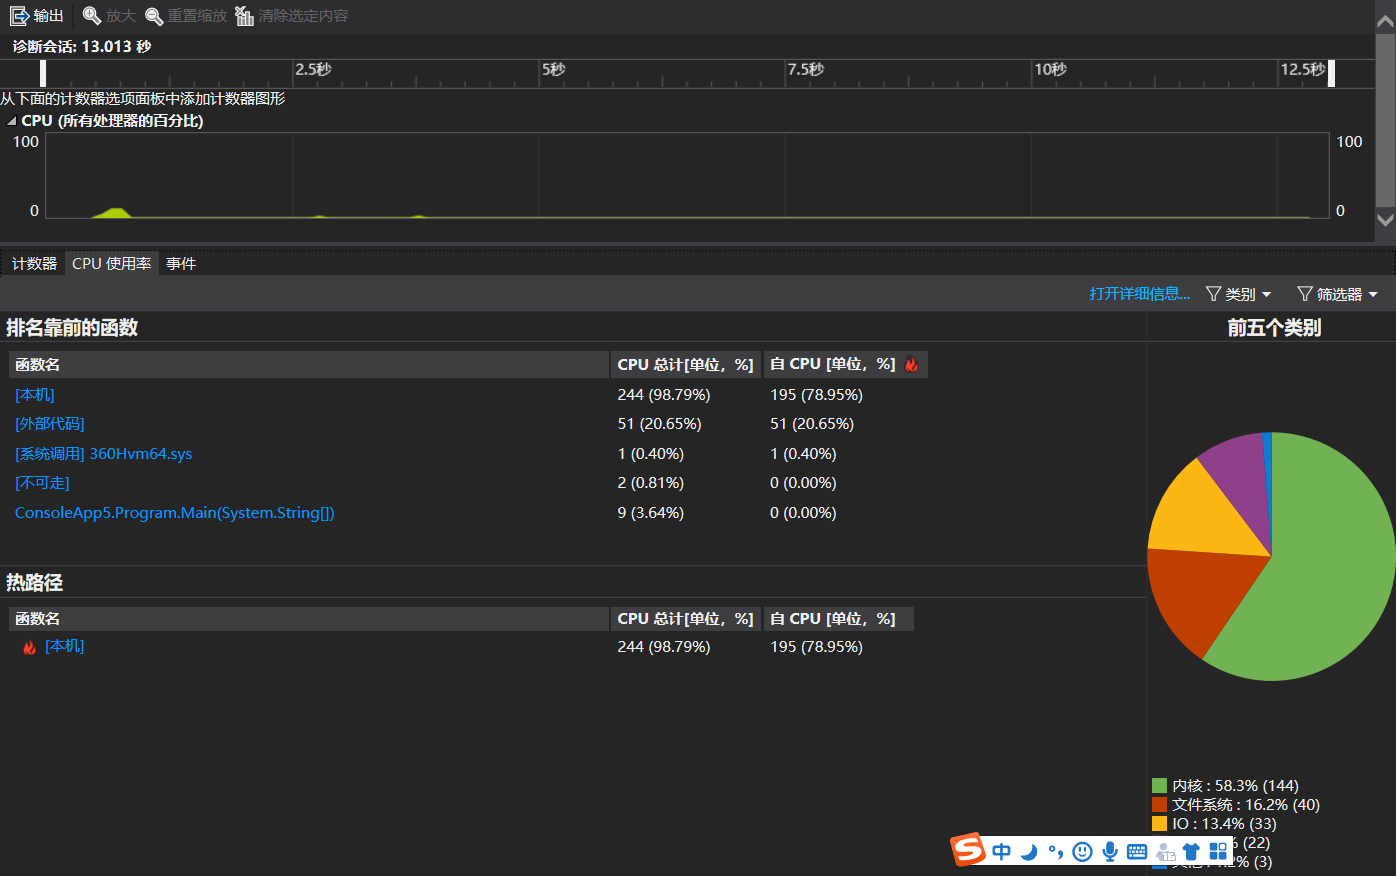The image size is (1396, 876).
Task: Click the hot path CPU 总计 column header
Action: [x=686, y=619]
